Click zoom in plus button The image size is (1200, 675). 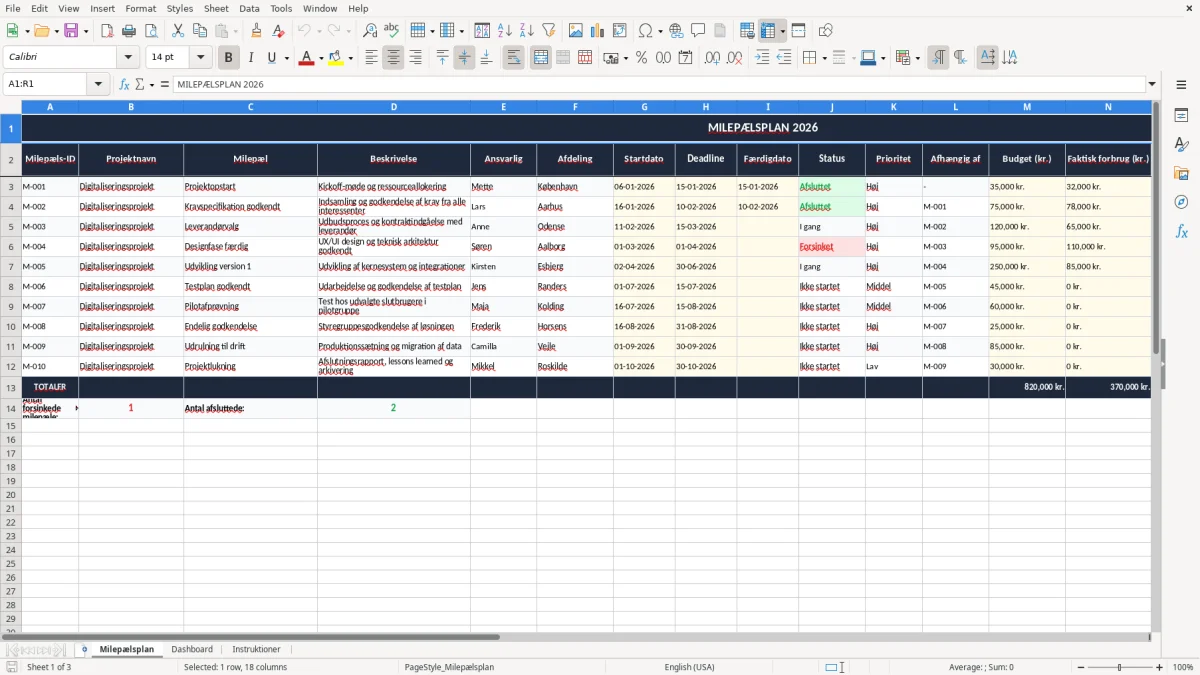click(x=1160, y=667)
